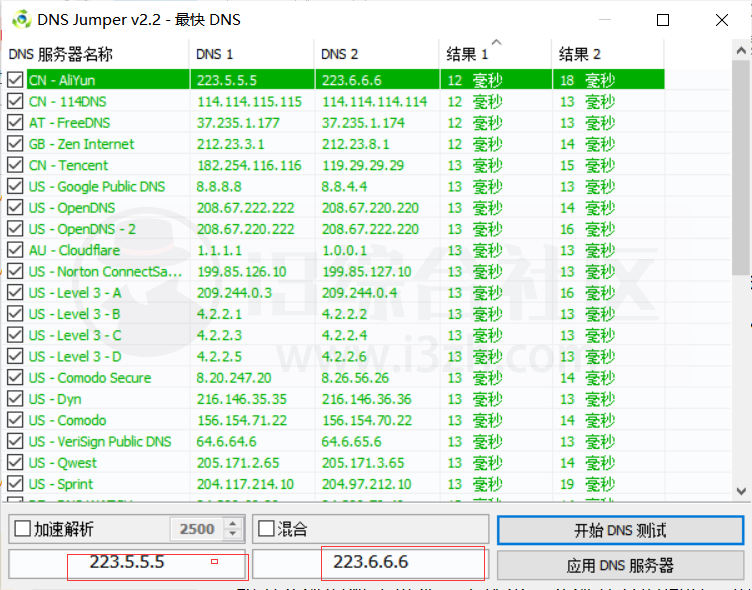Toggle the US - Sprint checkbox
Image resolution: width=752 pixels, height=590 pixels.
15,484
